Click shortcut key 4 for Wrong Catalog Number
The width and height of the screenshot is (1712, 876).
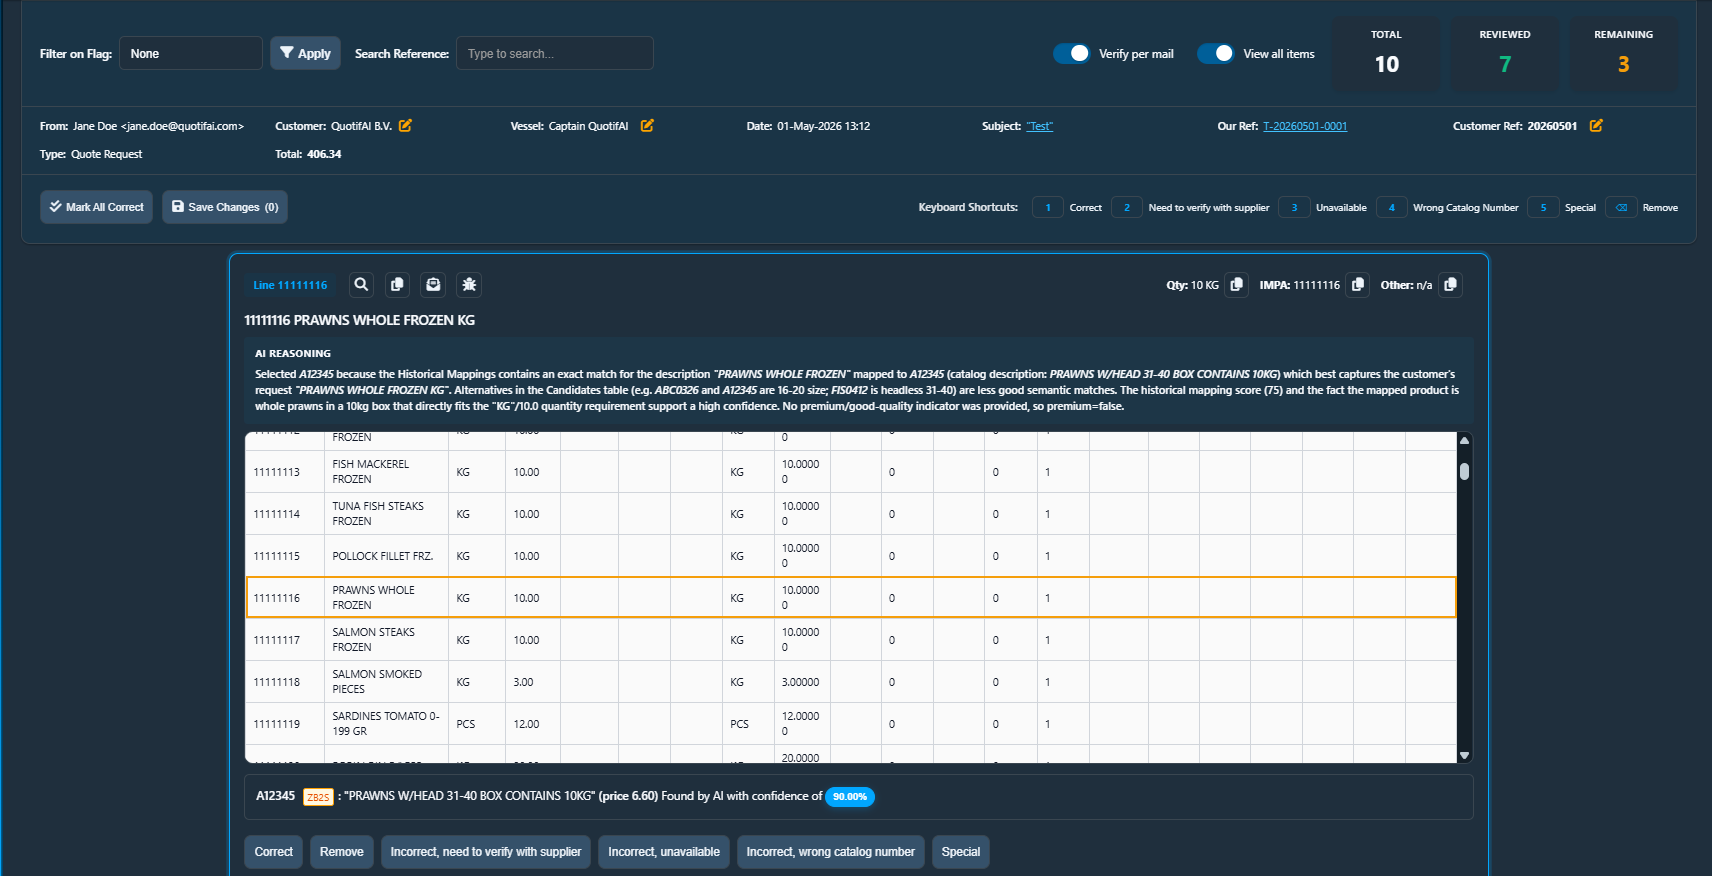point(1392,208)
